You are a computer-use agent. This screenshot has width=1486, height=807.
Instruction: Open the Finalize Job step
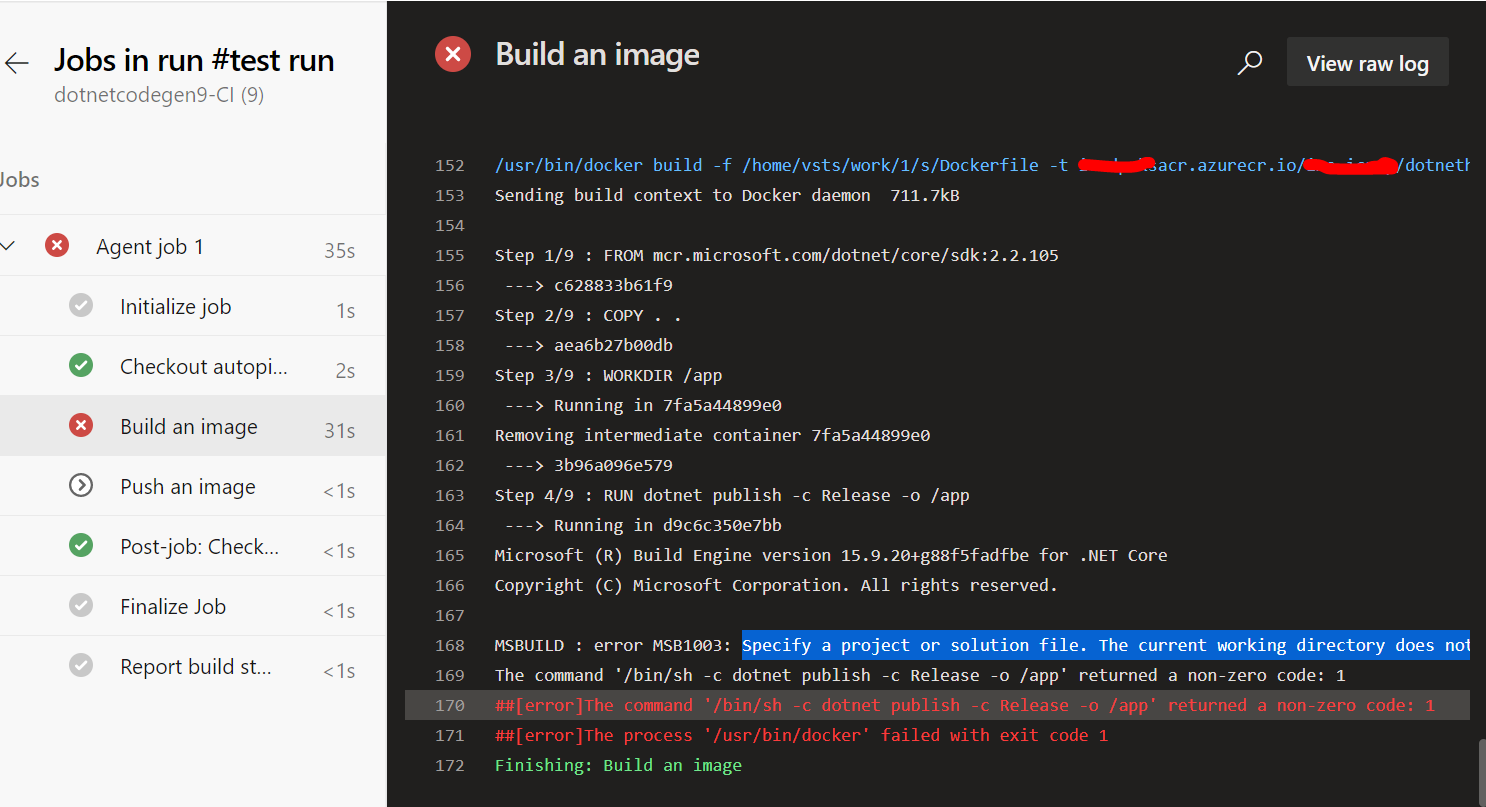point(193,606)
